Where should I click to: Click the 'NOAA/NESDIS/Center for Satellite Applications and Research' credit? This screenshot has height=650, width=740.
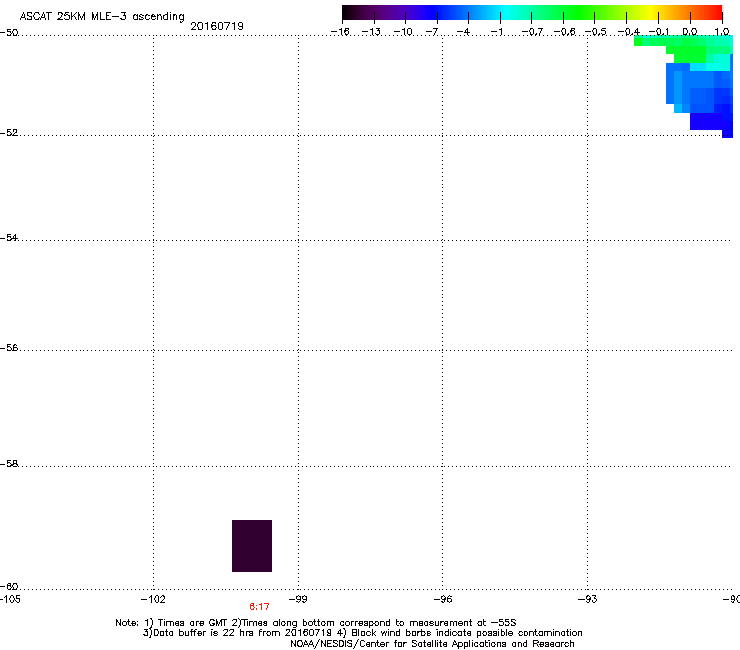(432, 644)
